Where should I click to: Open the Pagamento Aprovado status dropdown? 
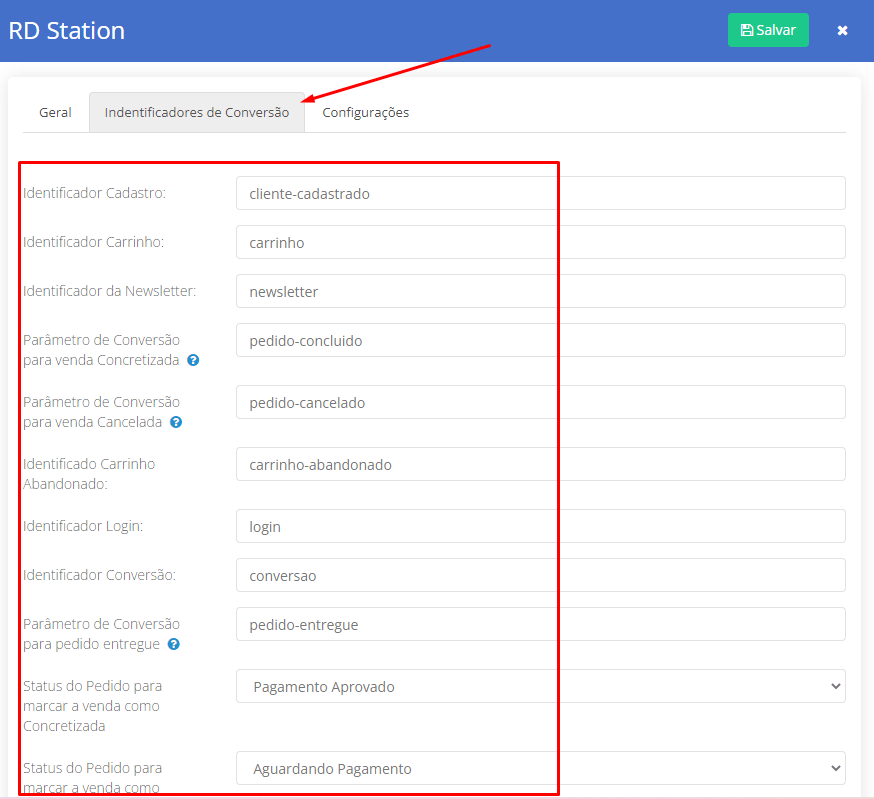click(x=541, y=686)
